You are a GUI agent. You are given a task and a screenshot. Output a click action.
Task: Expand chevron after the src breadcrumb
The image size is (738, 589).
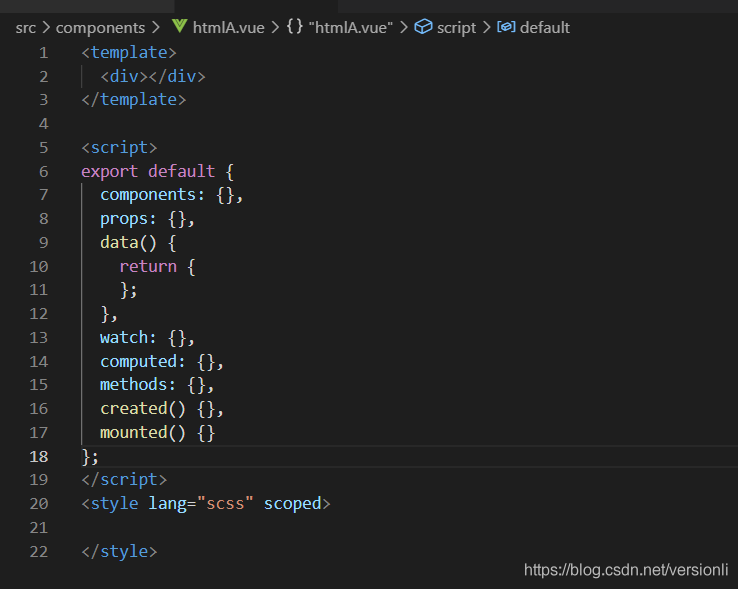coord(46,27)
